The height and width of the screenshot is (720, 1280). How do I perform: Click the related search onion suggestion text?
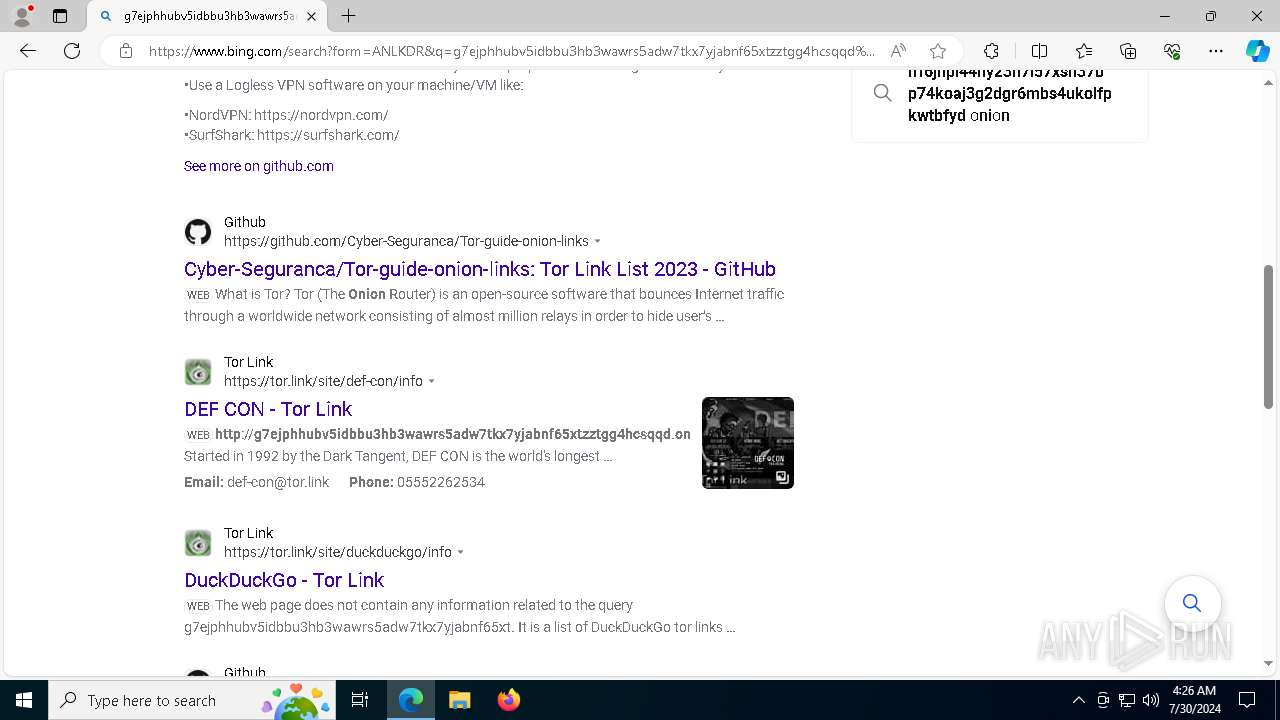click(1010, 94)
